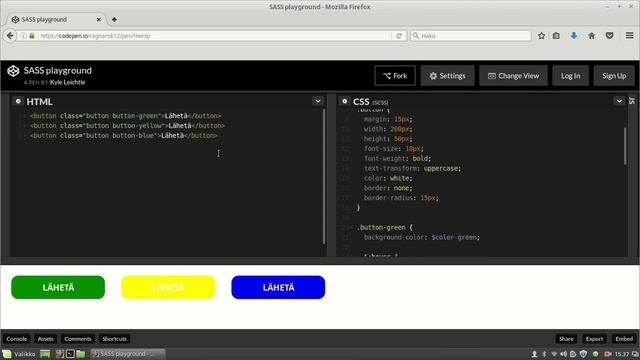Click the recording camera tray icon
The image size is (640, 360).
click(x=608, y=354)
